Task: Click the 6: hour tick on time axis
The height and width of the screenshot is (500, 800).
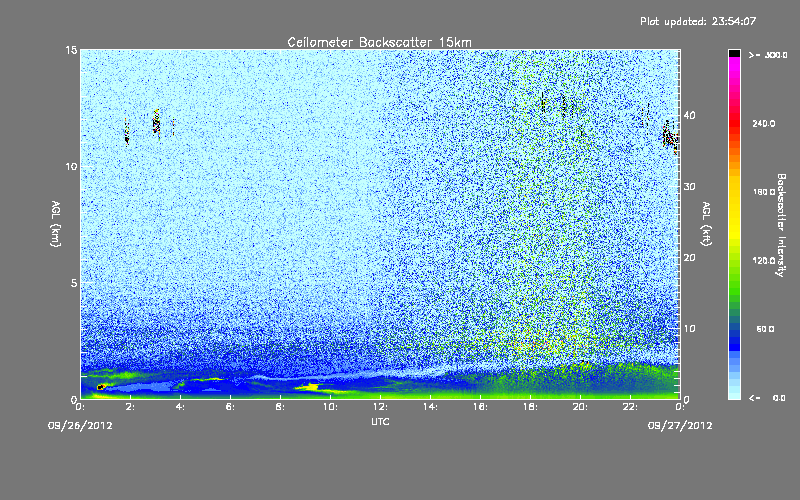Action: click(x=231, y=407)
